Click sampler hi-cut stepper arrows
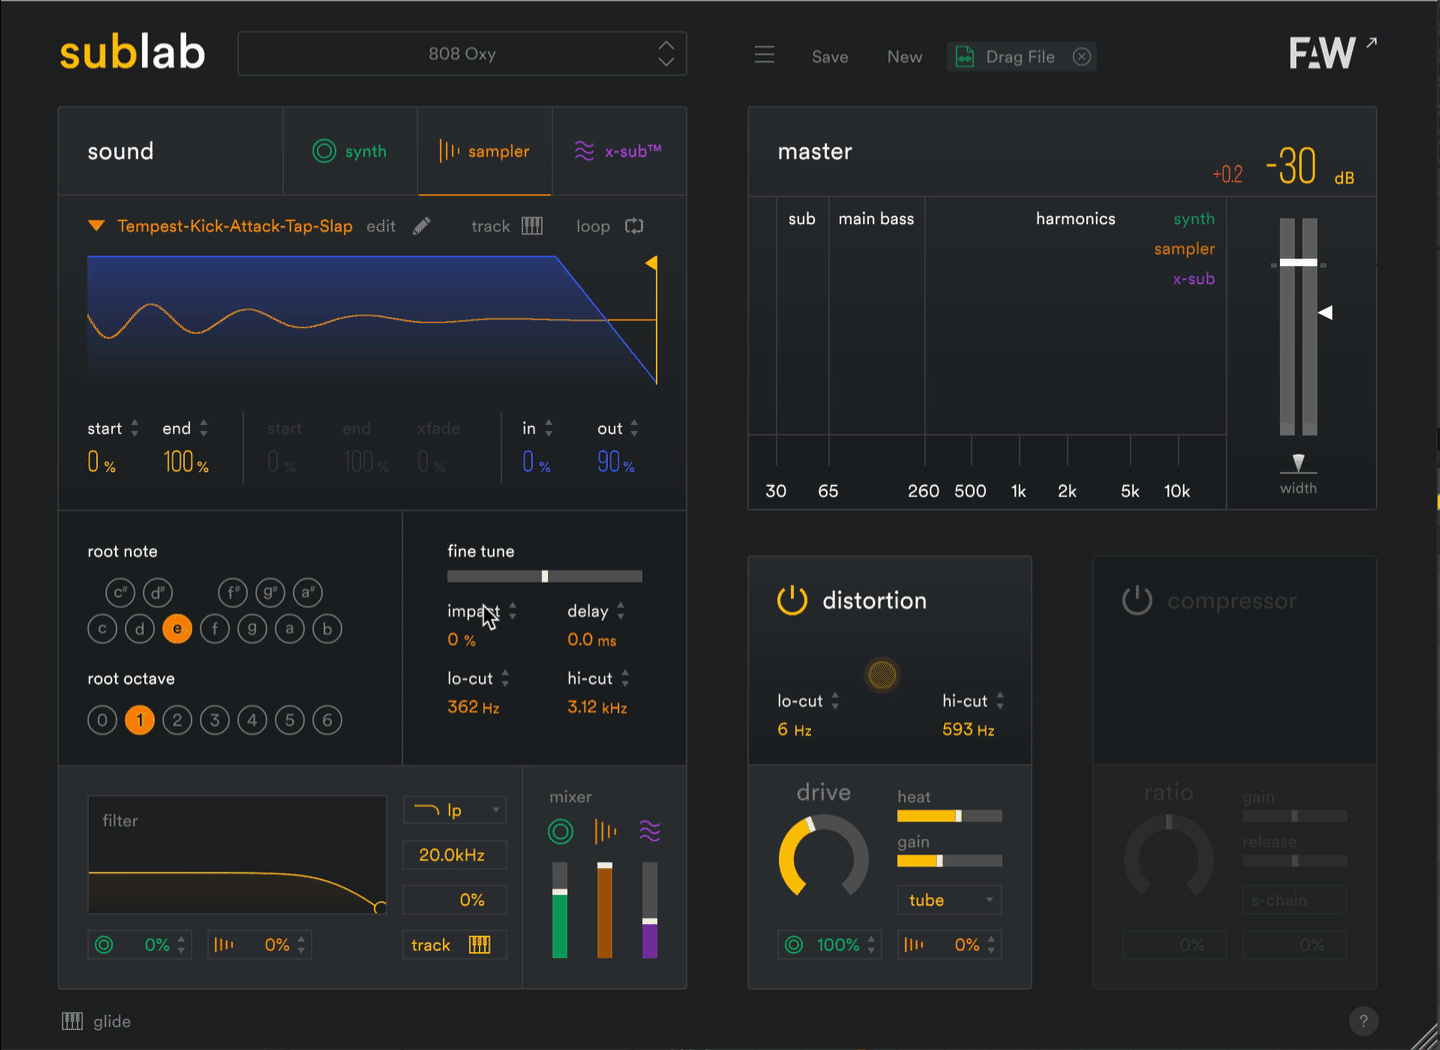The height and width of the screenshot is (1050, 1440). pyautogui.click(x=625, y=678)
